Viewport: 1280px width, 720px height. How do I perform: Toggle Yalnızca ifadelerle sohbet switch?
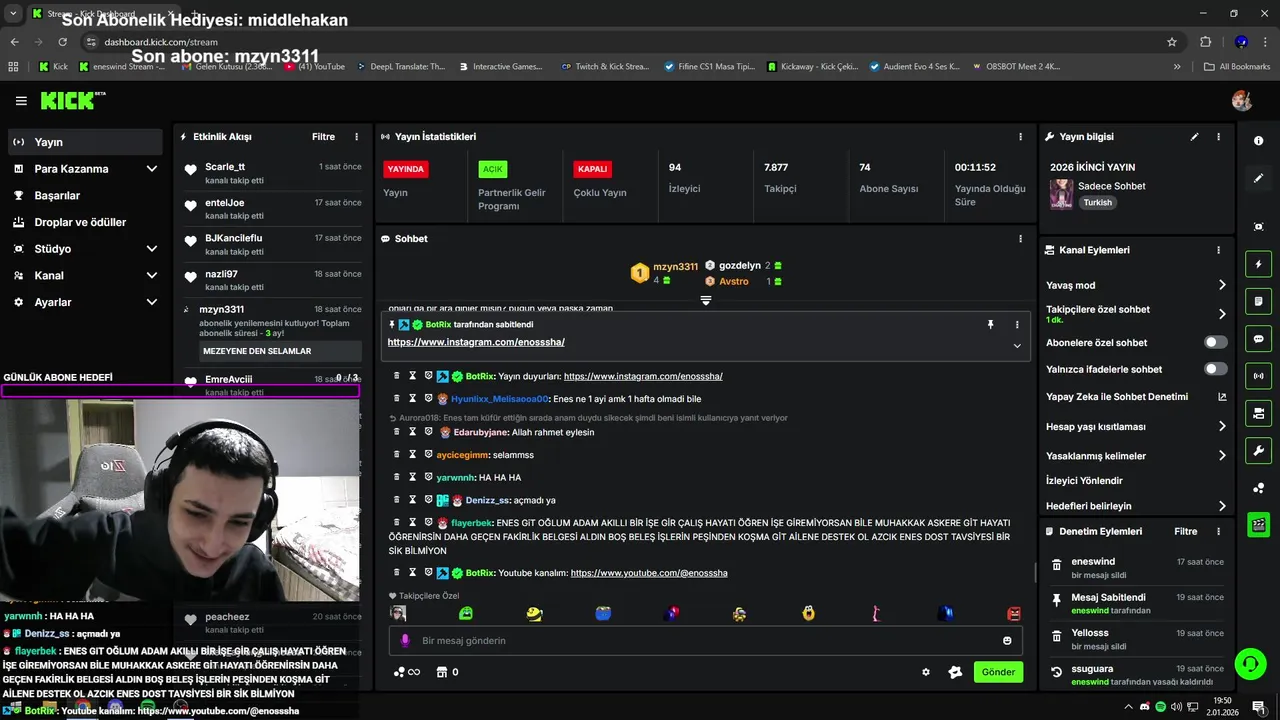pos(1216,369)
